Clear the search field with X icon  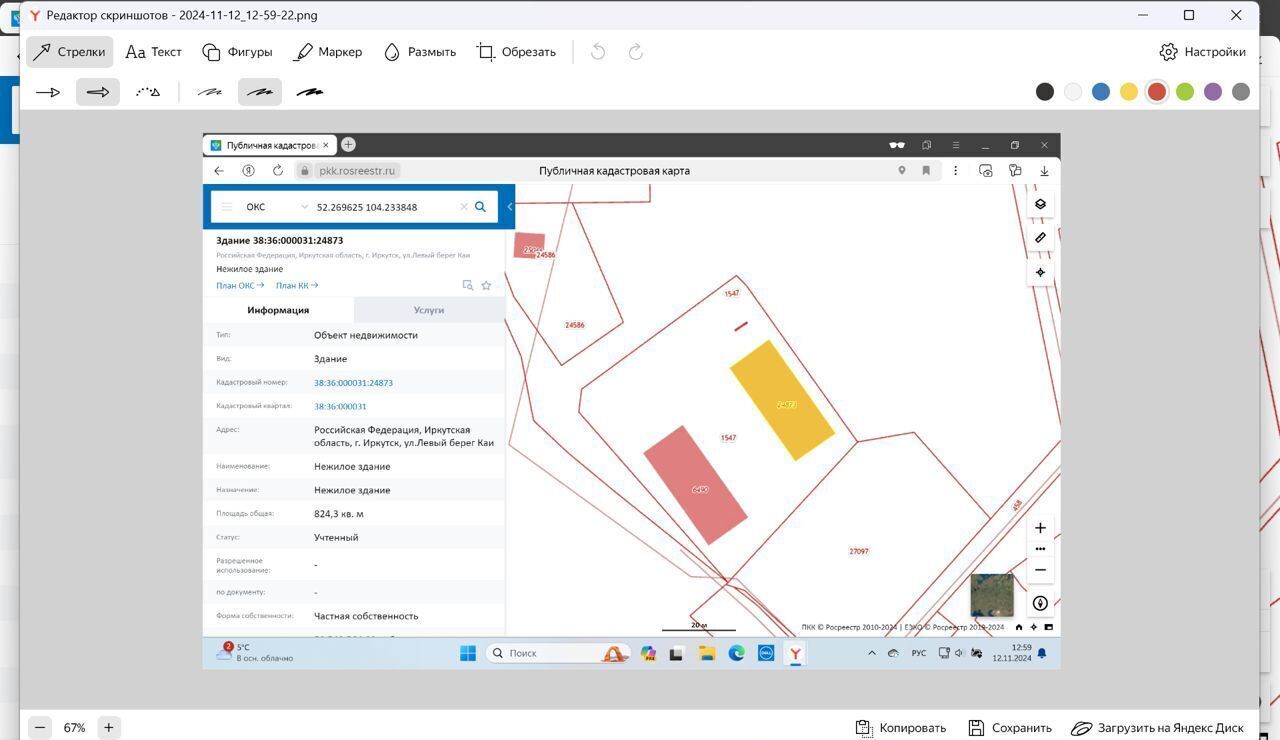click(x=464, y=207)
